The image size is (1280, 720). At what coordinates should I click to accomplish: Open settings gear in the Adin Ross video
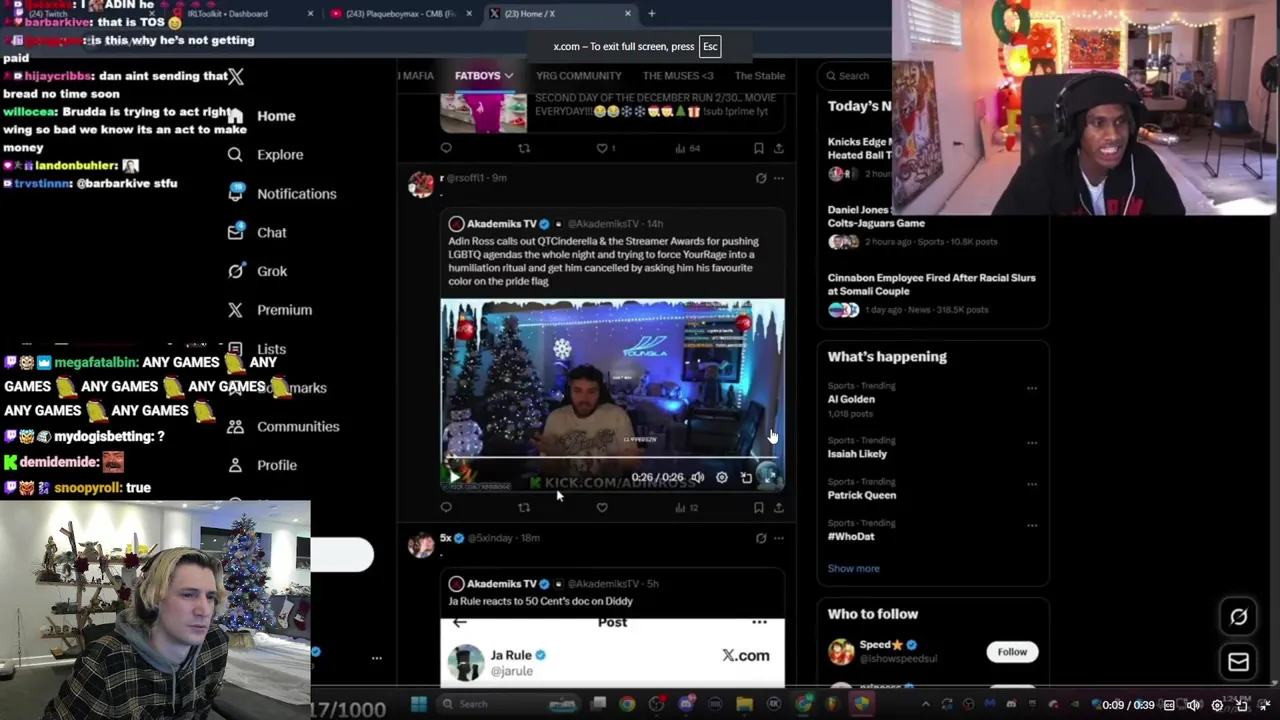(x=721, y=478)
